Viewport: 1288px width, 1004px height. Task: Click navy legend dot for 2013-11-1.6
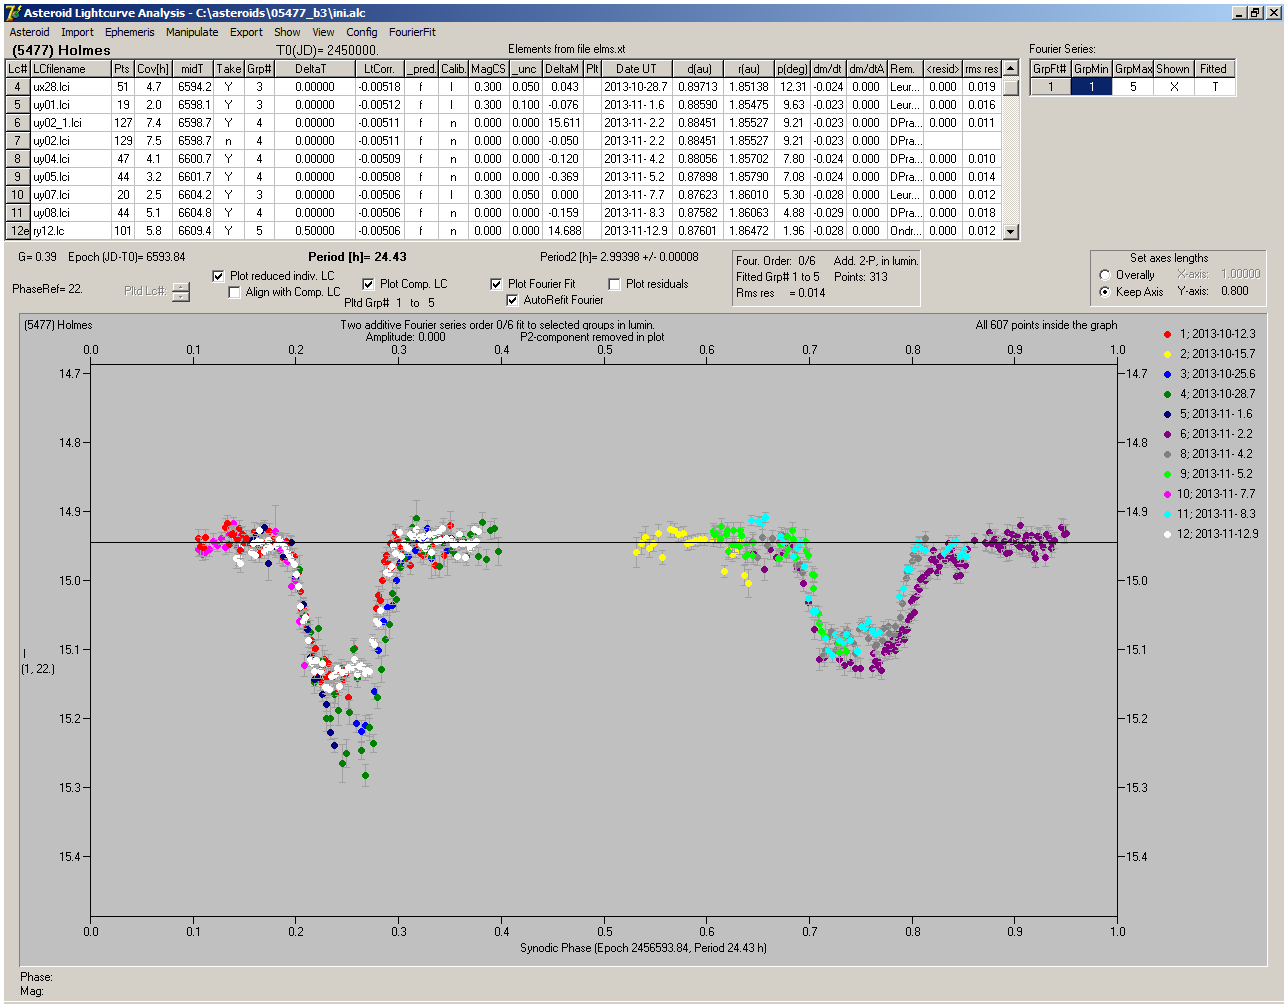[x=1168, y=414]
